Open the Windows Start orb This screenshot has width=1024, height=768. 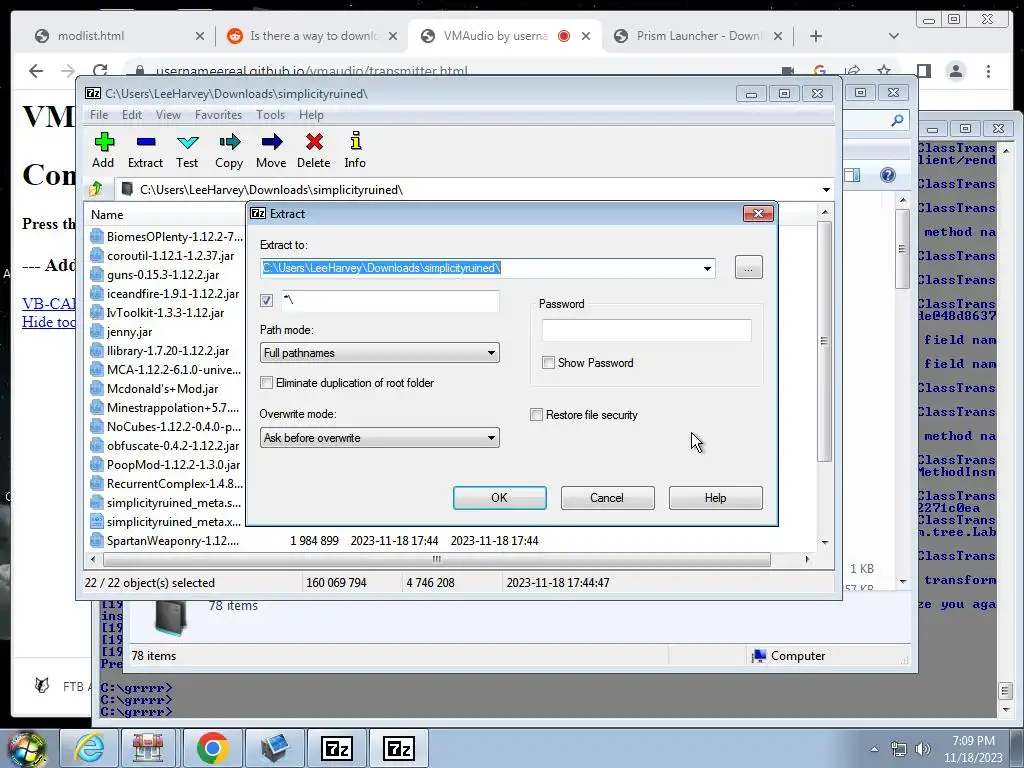[x=27, y=749]
